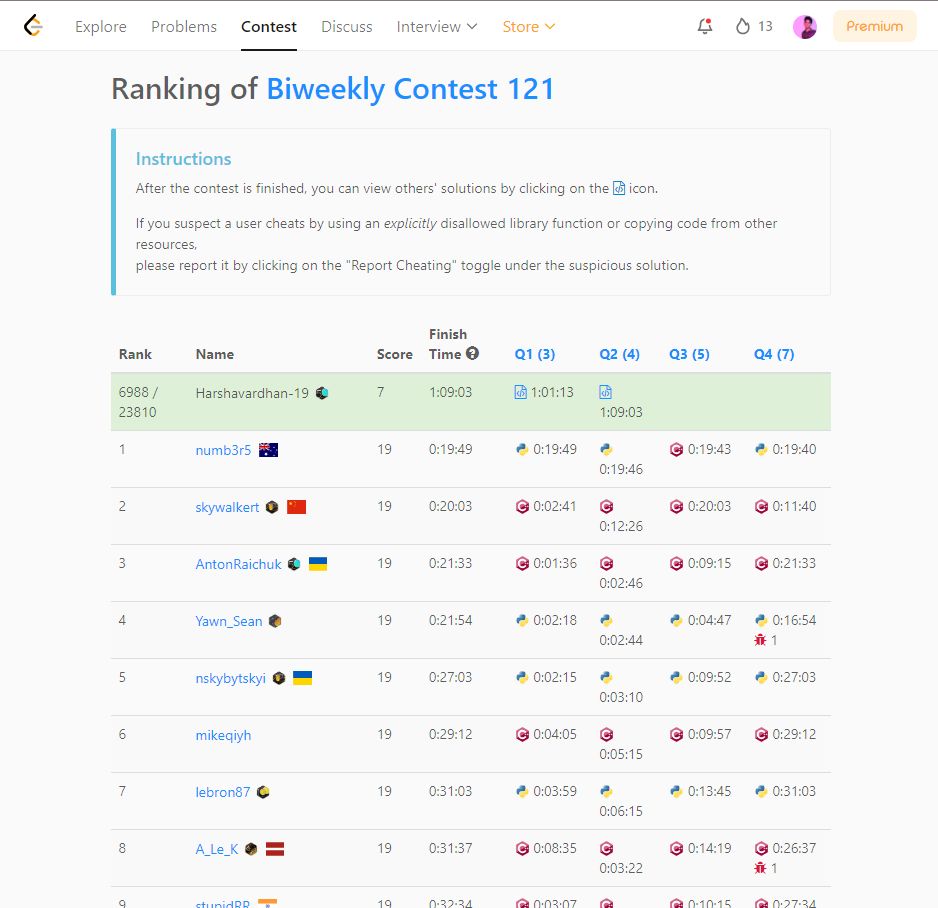The image size is (938, 908).
Task: Click the C++ icon on AntonRaichuk's Q3 submission
Action: click(675, 563)
